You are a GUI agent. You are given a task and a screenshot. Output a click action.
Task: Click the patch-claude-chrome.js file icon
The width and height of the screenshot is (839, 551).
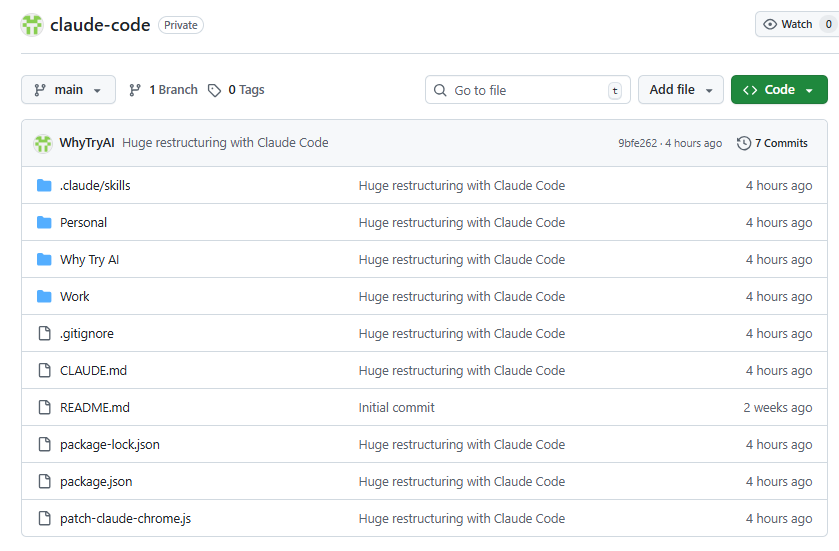pyautogui.click(x=45, y=518)
